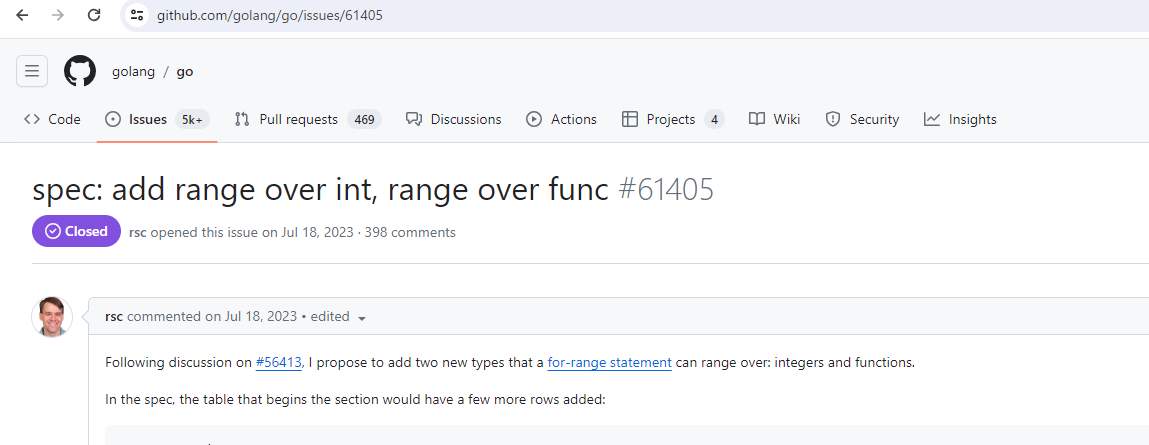
Task: Select the Issues tab
Action: tap(158, 119)
